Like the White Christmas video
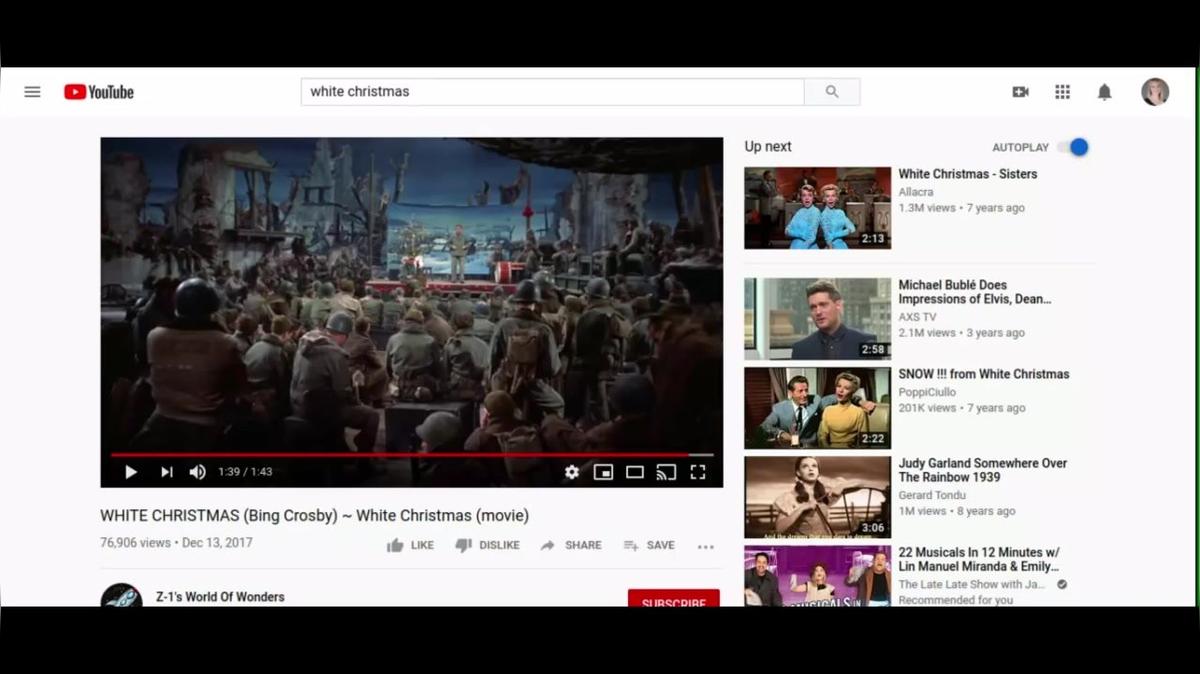The image size is (1200, 674). point(410,546)
